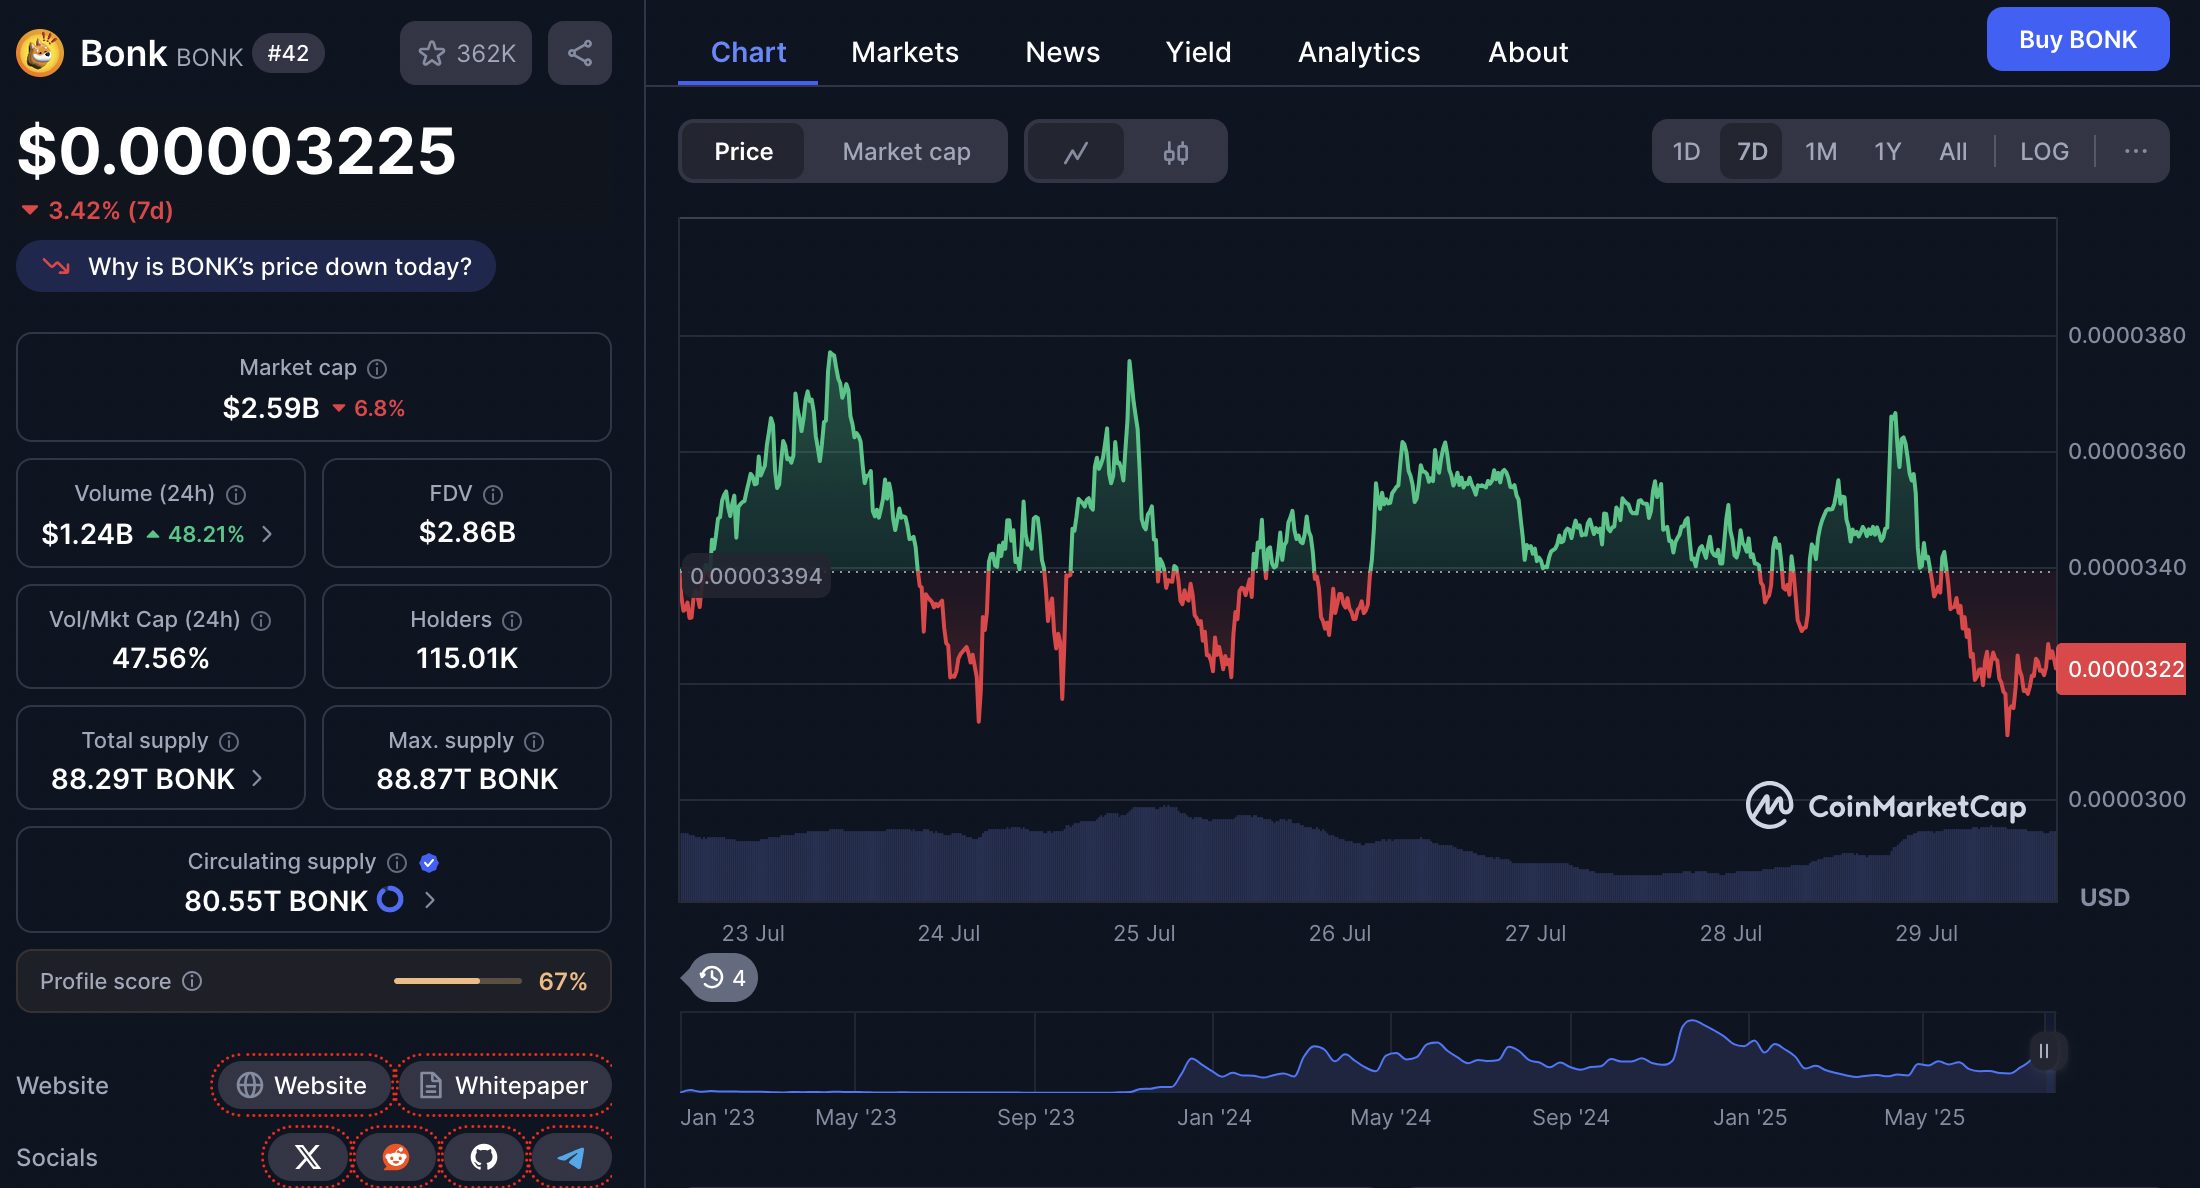Click the Holders info icon
Image resolution: width=2200 pixels, height=1188 pixels.
click(x=512, y=621)
